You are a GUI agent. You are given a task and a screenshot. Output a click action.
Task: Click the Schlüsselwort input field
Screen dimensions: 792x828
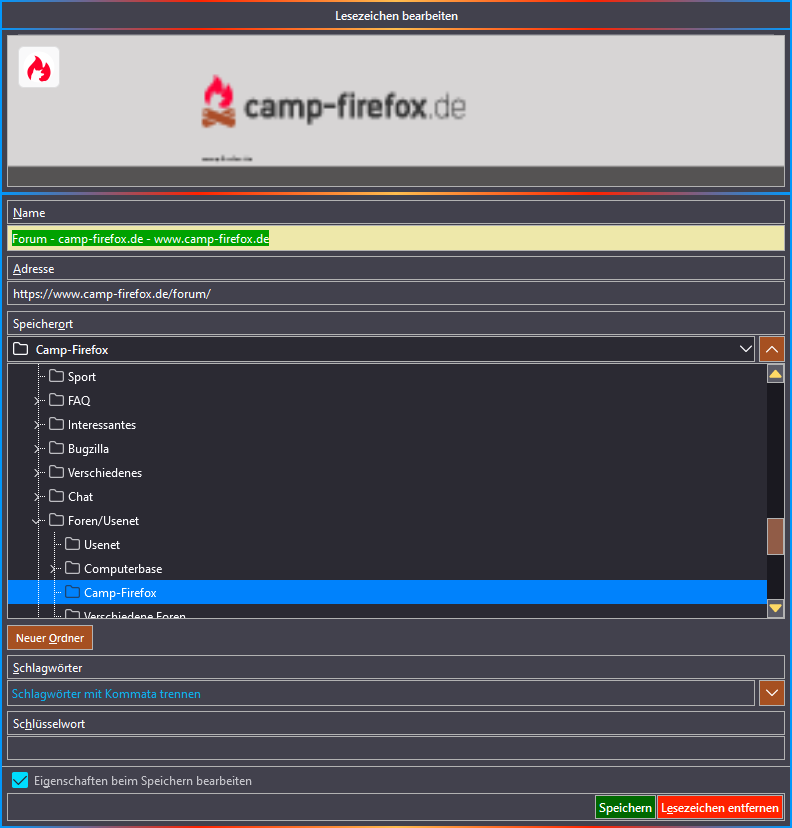[395, 748]
